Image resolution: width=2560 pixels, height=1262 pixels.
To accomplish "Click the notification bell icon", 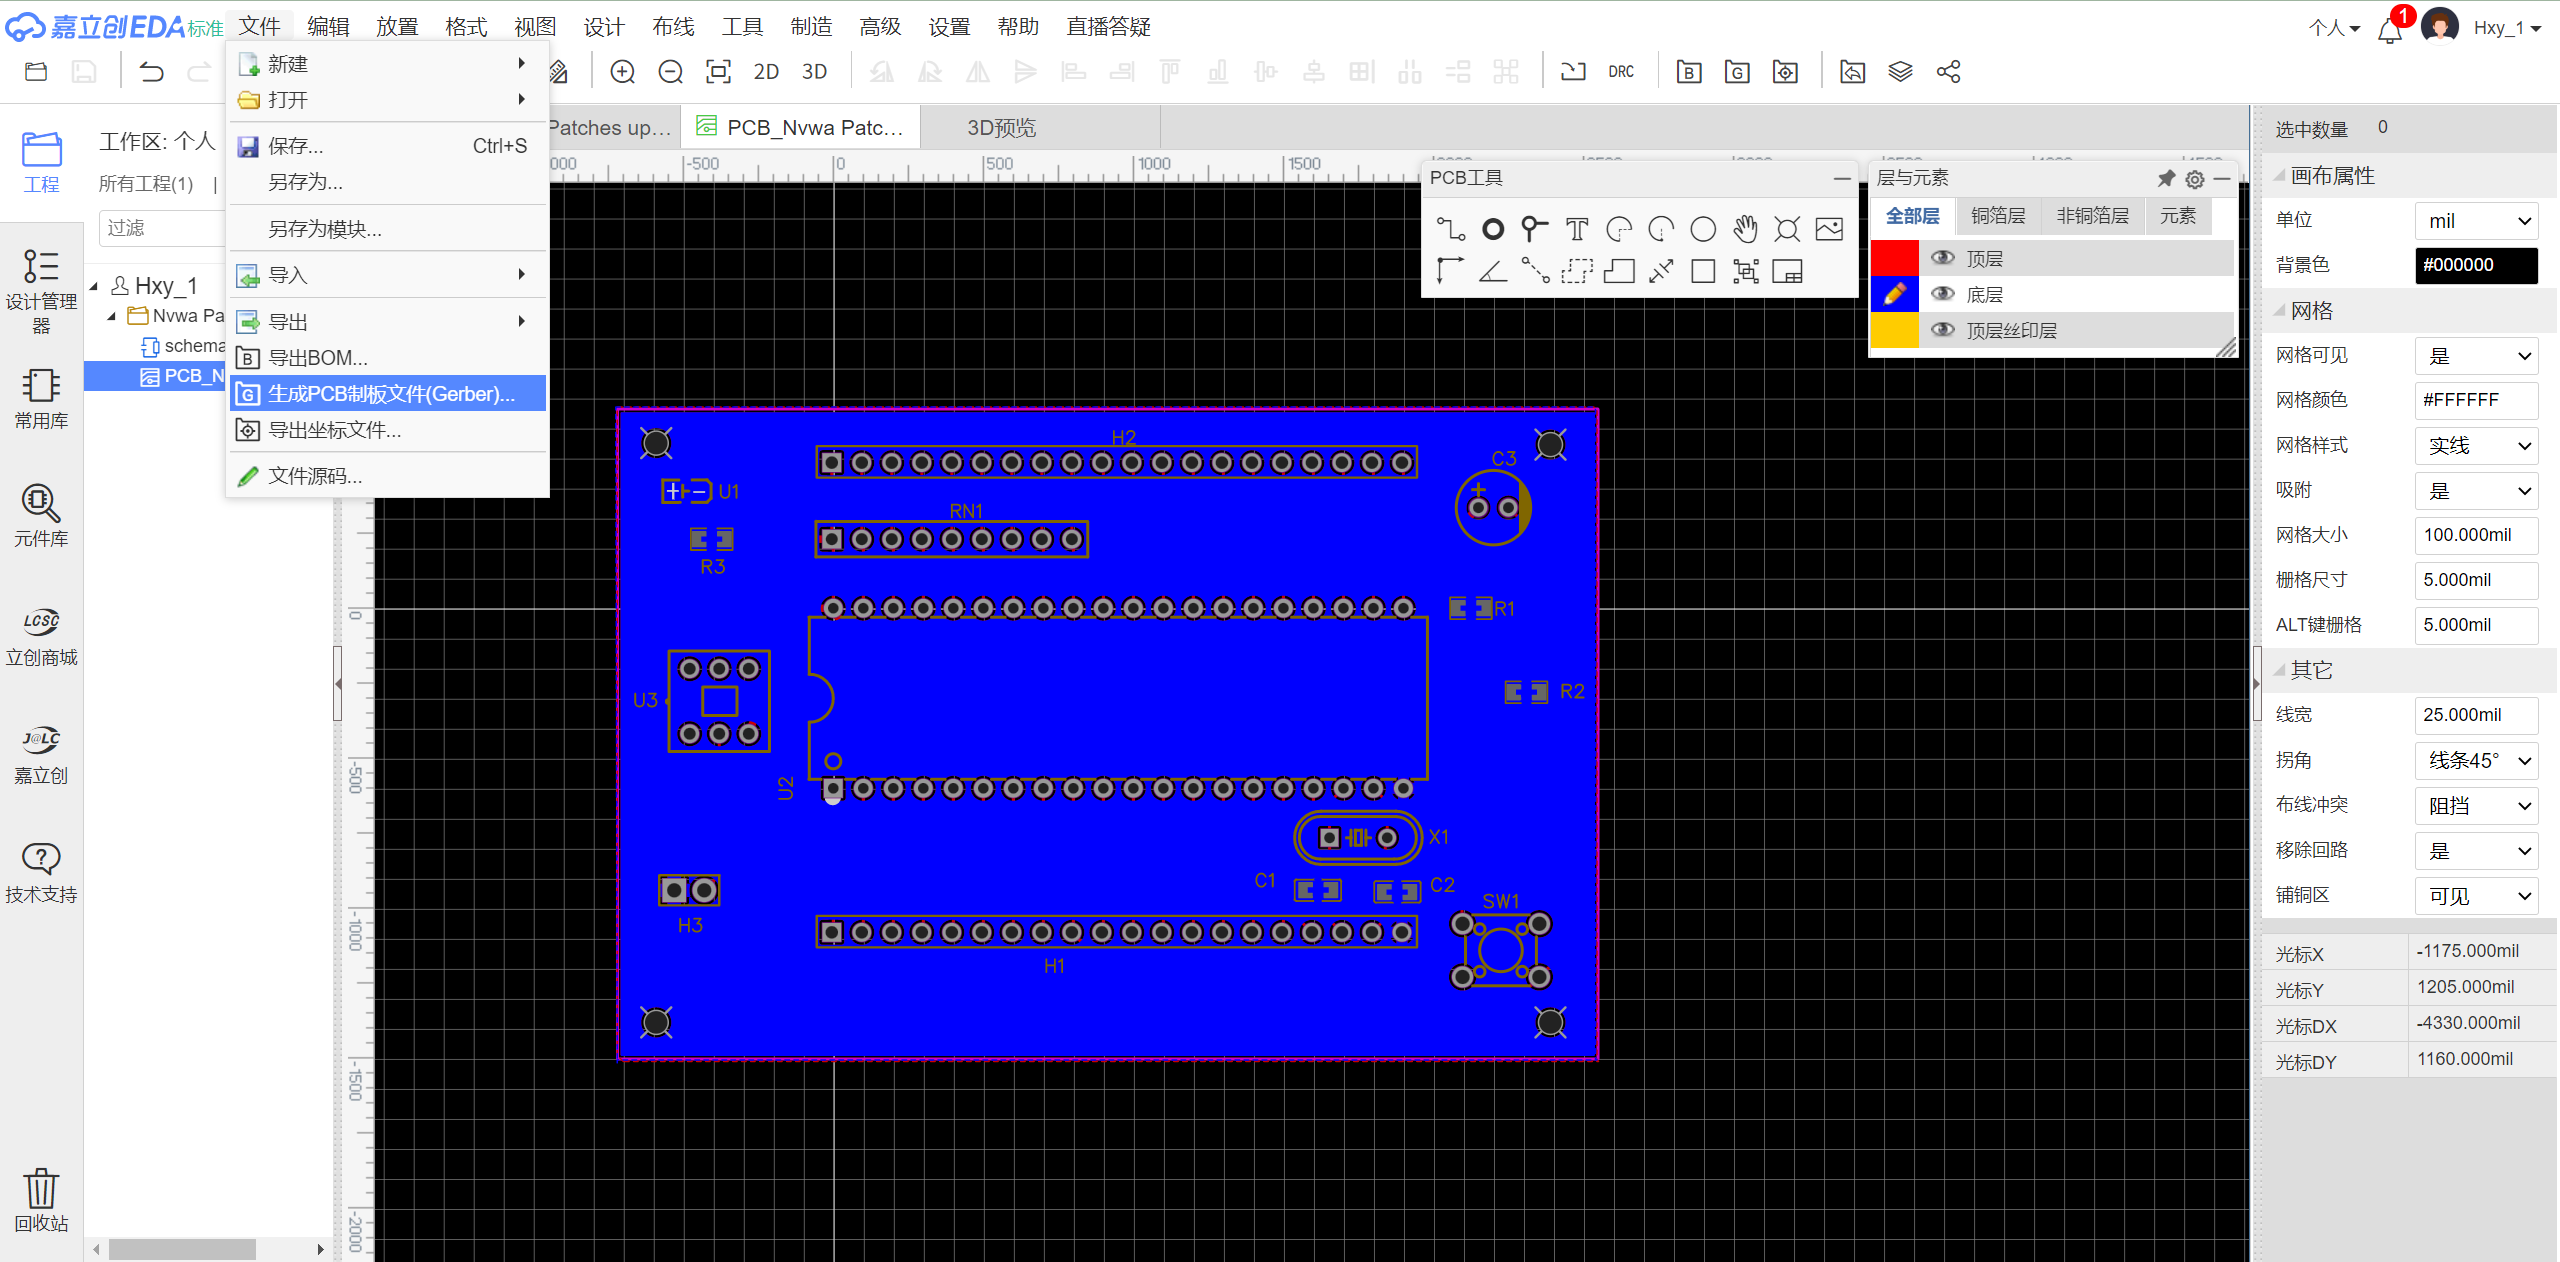I will pos(2390,30).
